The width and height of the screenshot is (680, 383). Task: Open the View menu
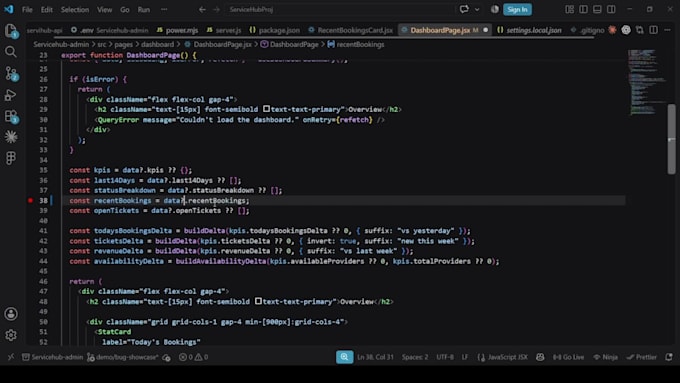click(x=104, y=9)
